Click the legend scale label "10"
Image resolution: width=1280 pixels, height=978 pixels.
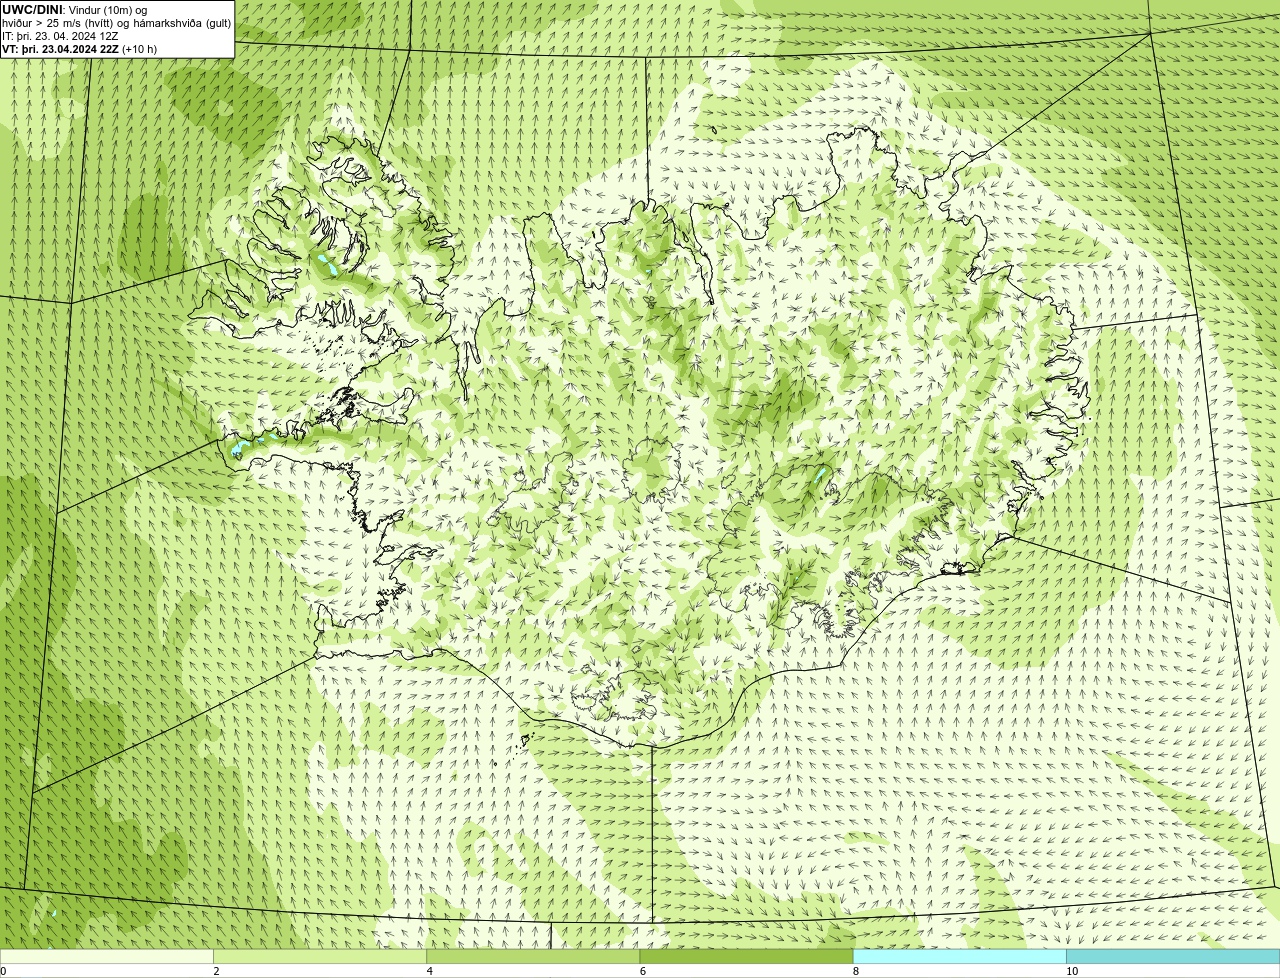[1071, 971]
